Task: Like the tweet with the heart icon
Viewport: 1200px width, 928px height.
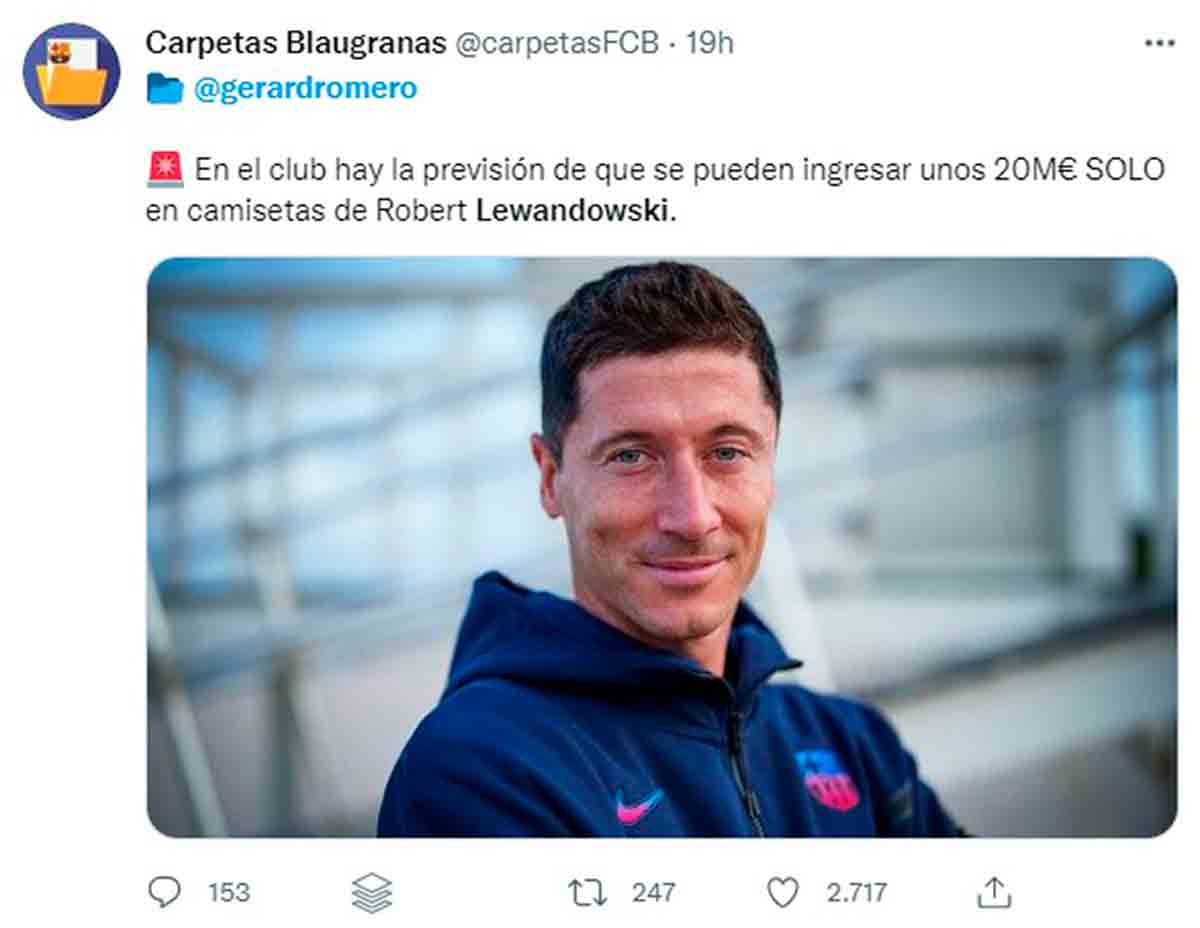Action: click(783, 892)
